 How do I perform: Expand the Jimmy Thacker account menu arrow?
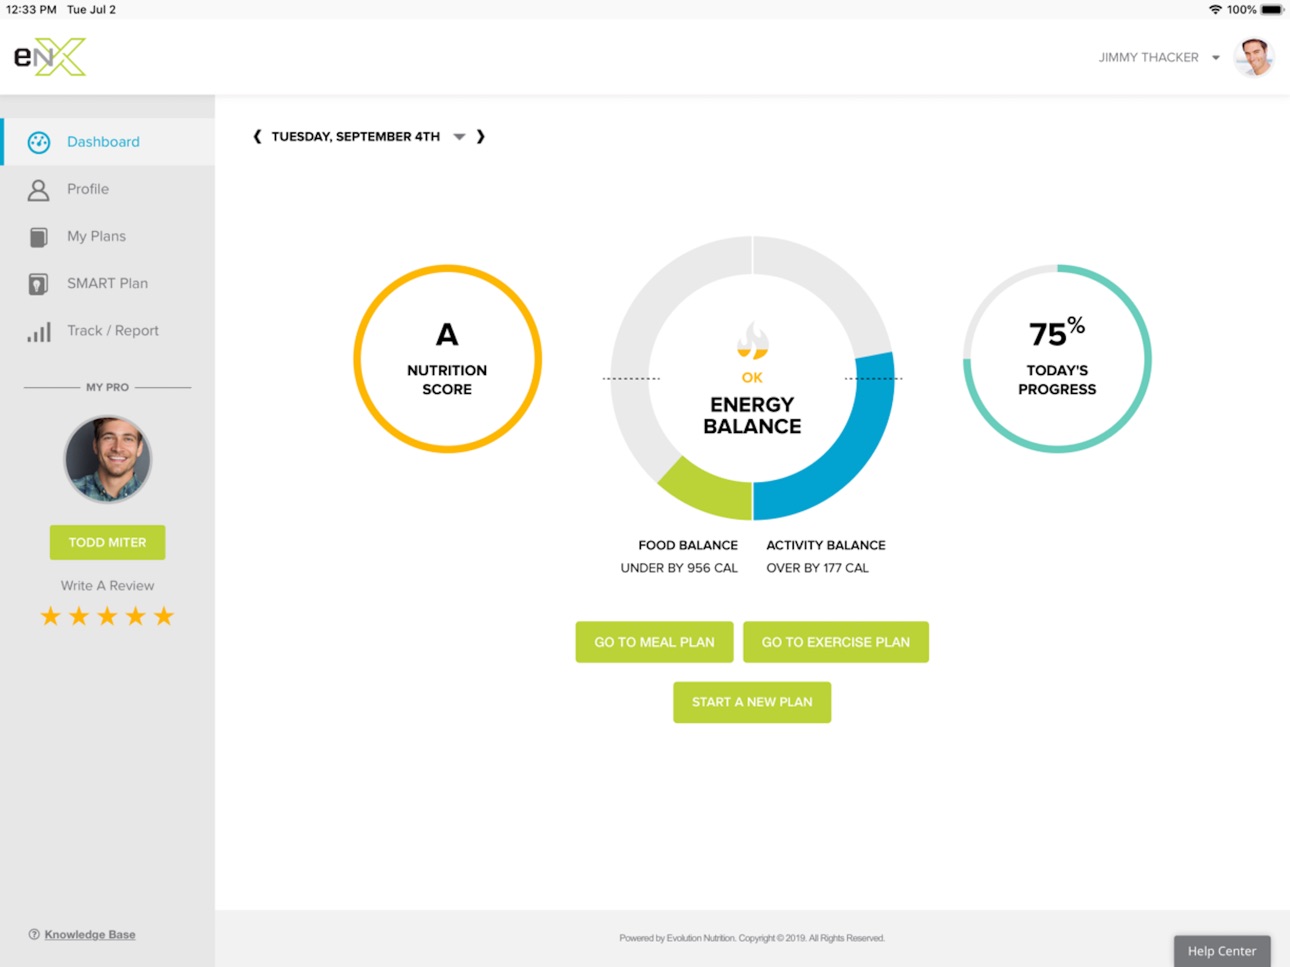[x=1216, y=58]
